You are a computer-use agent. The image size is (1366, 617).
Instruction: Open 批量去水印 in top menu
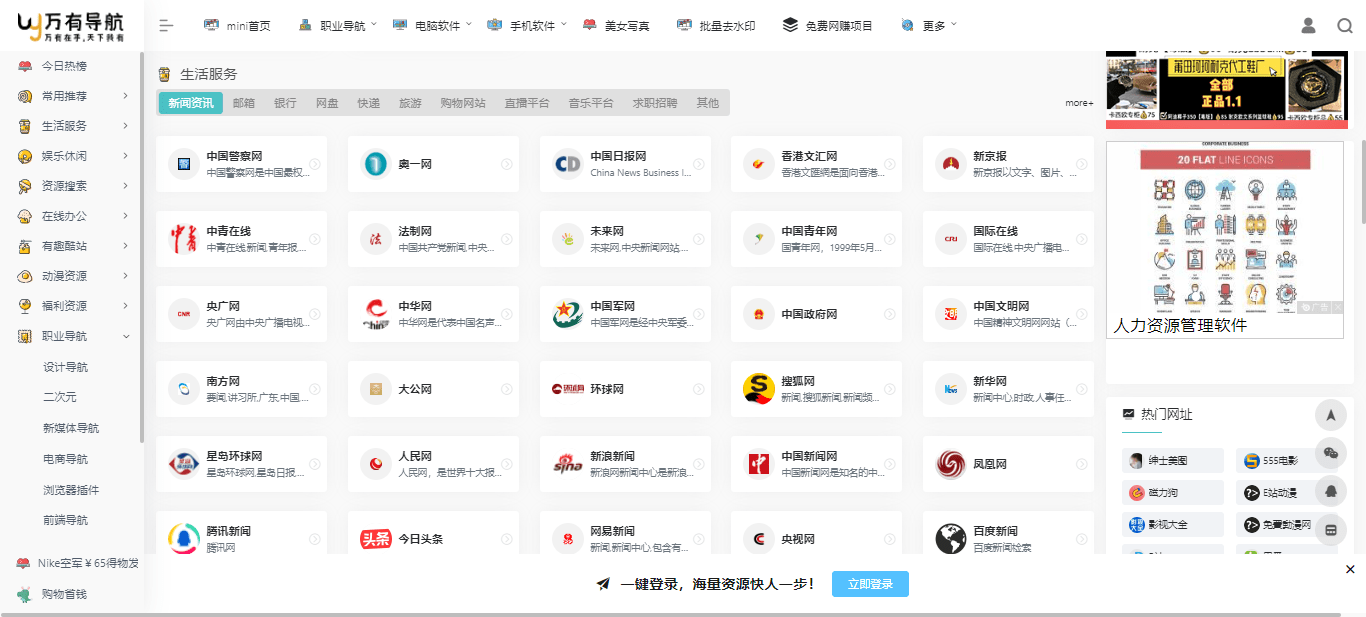point(715,26)
